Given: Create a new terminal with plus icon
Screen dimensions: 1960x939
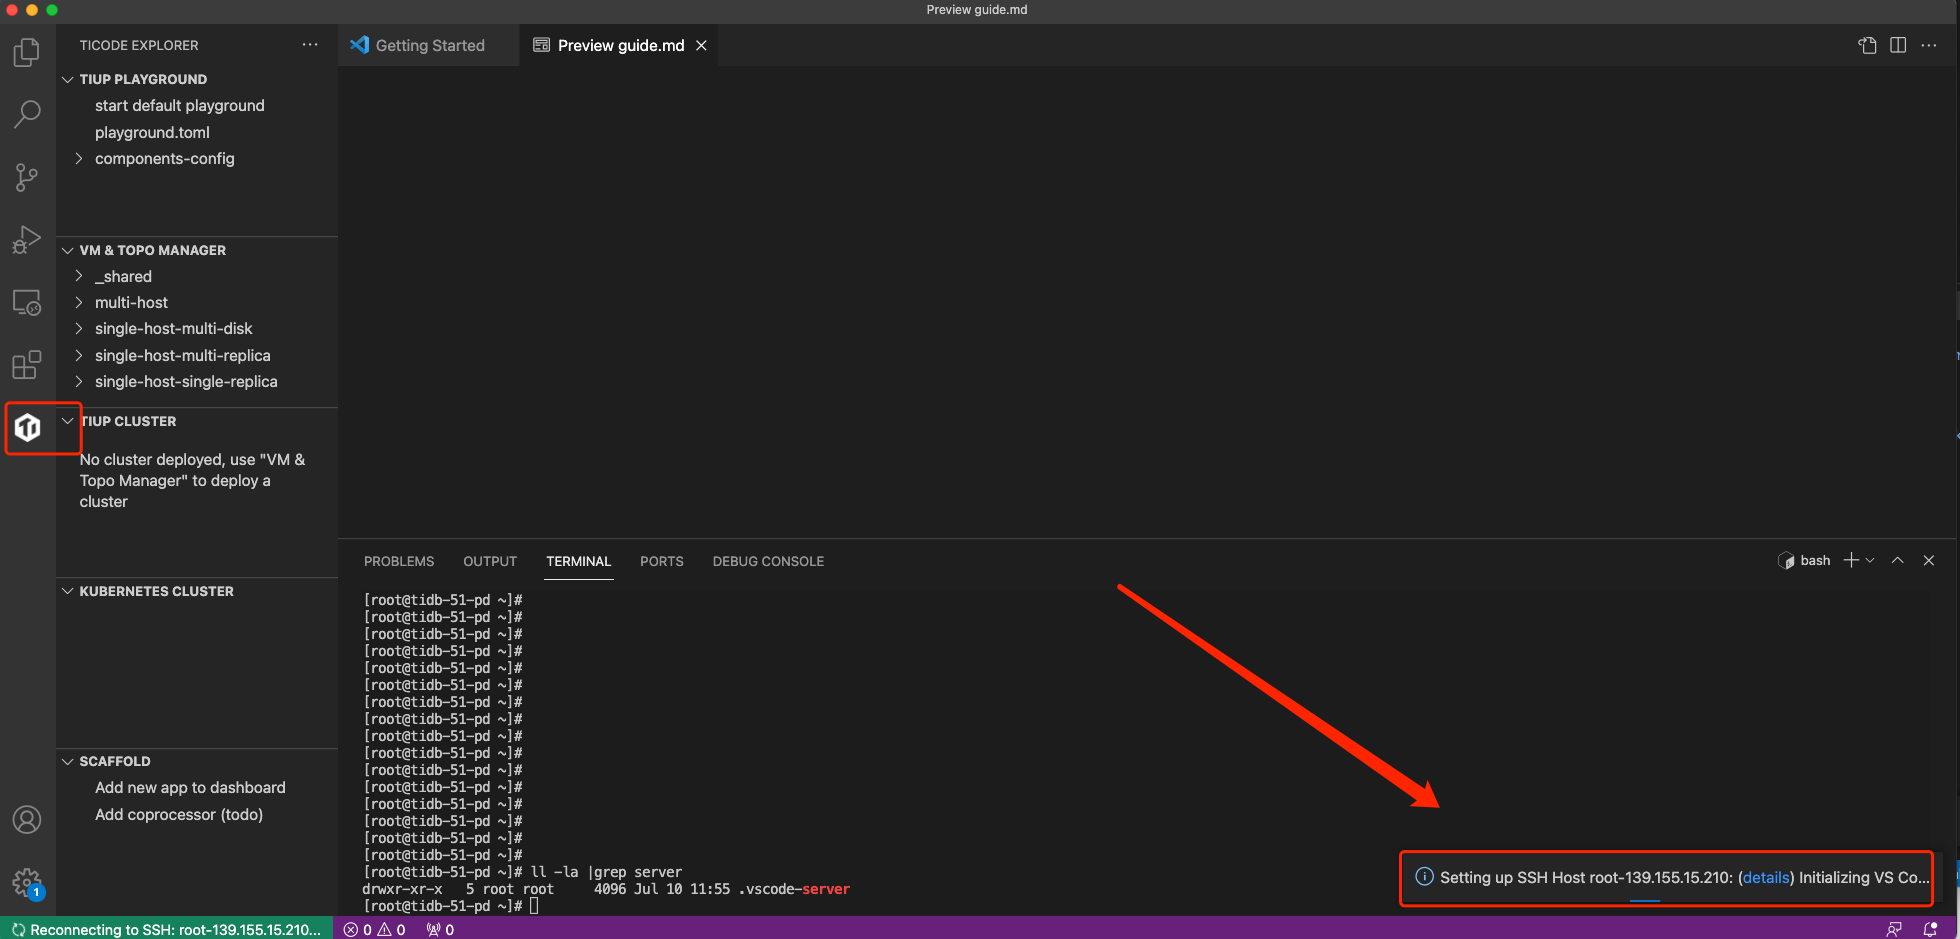Looking at the screenshot, I should pyautogui.click(x=1851, y=561).
